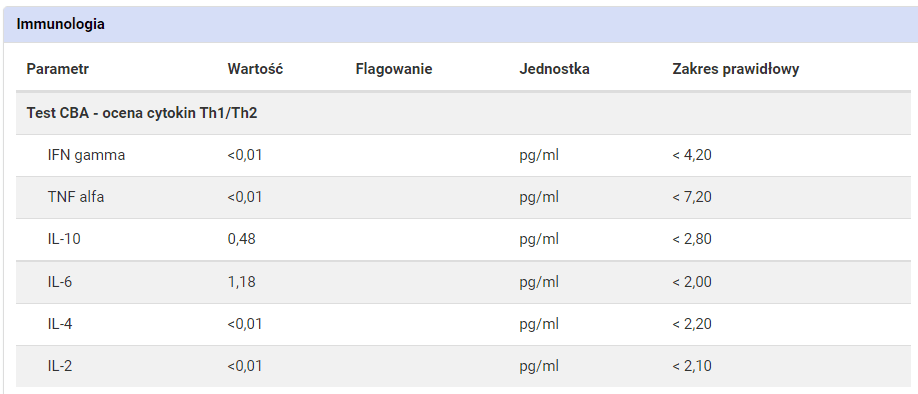This screenshot has height=394, width=918.
Task: Click the Wartość column header
Action: [x=255, y=69]
